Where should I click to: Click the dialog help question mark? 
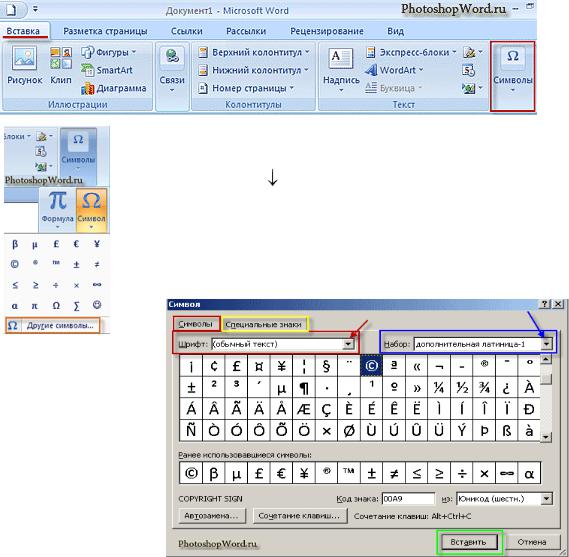pos(545,304)
